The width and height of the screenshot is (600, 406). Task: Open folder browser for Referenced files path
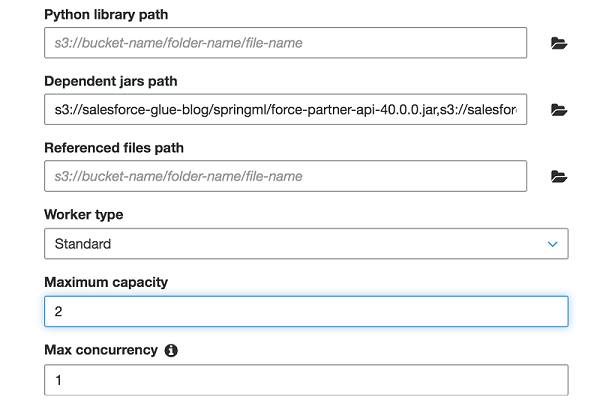tap(559, 177)
